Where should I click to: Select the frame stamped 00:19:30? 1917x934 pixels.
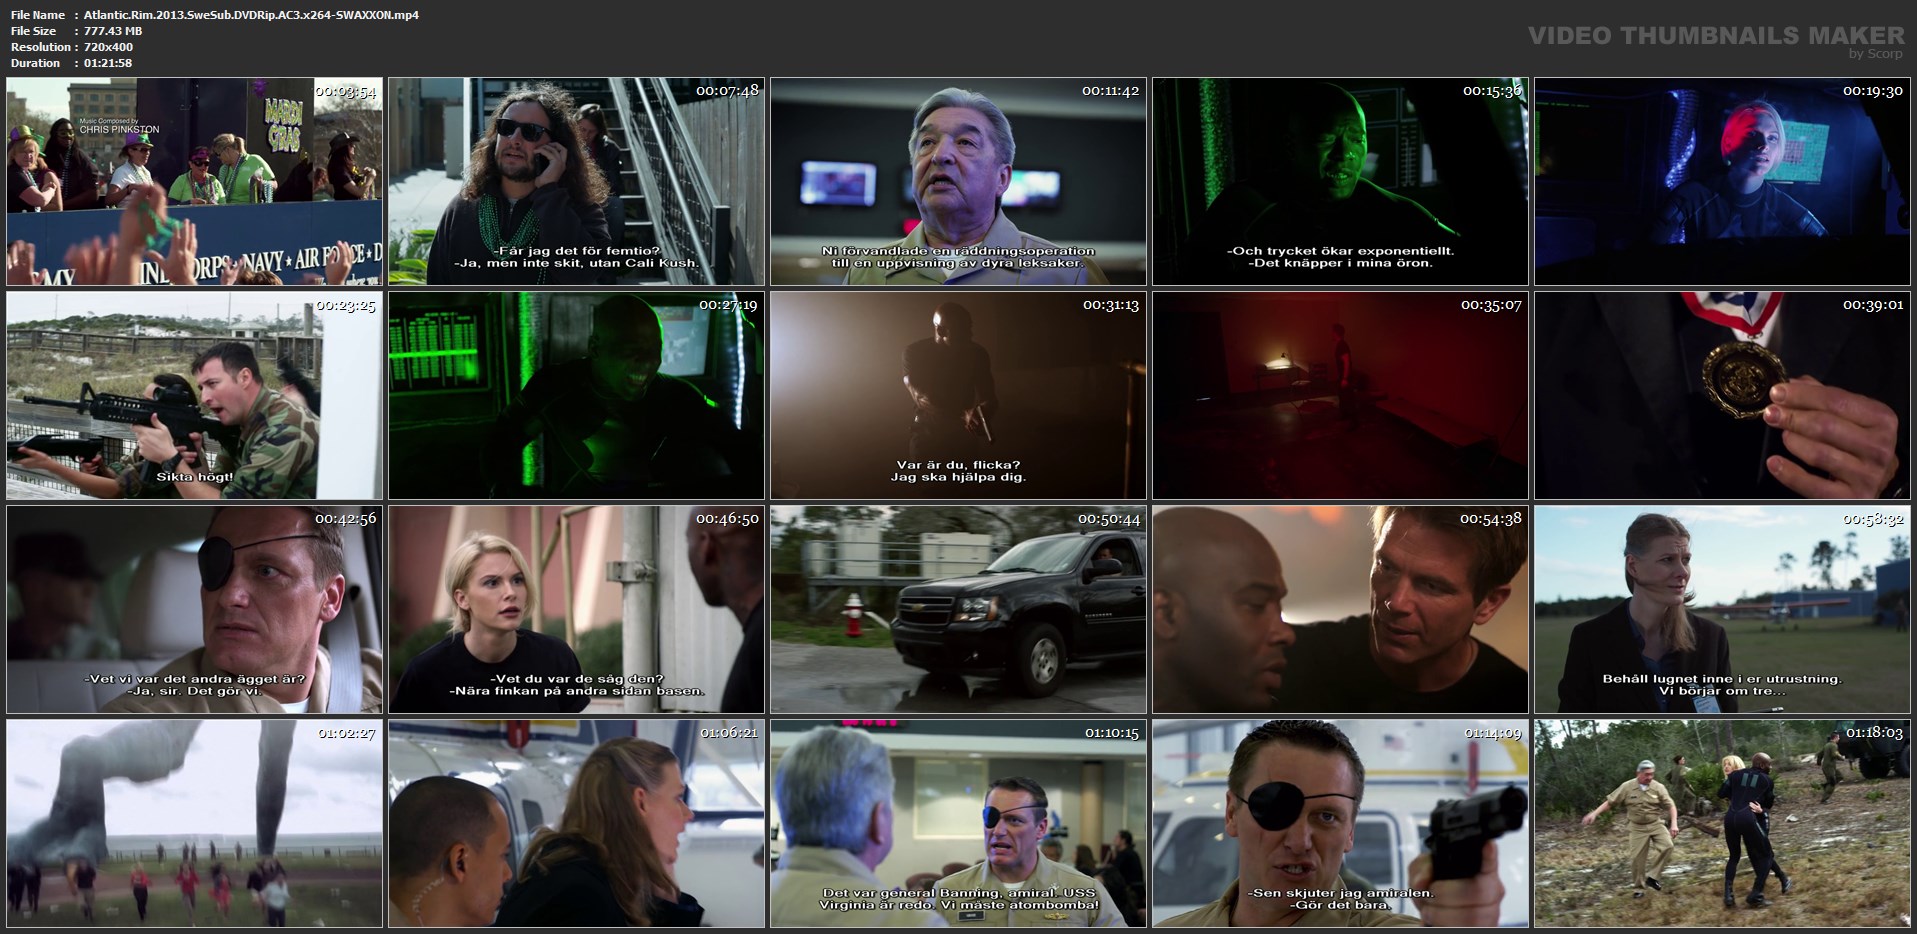pyautogui.click(x=1722, y=181)
